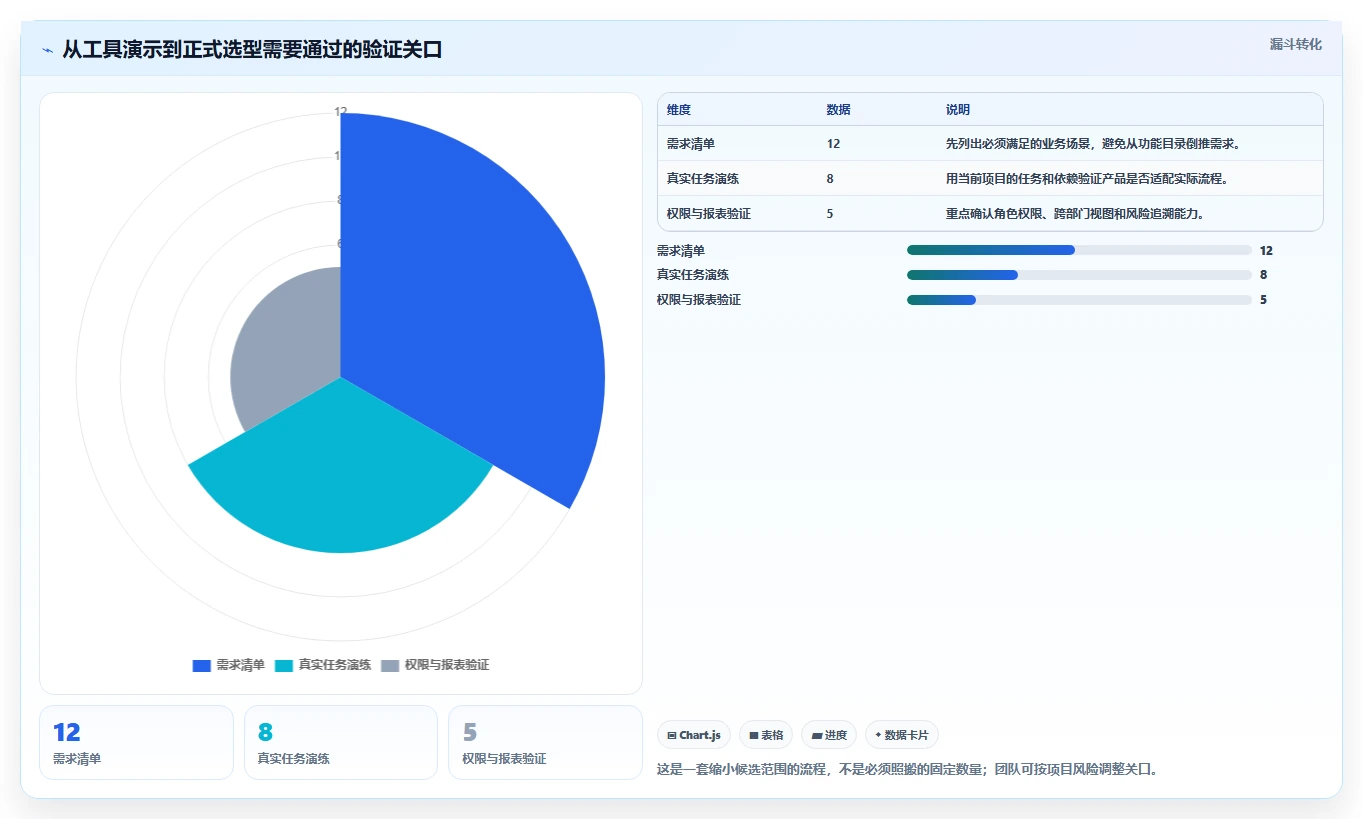Click the 数据 column header
The height and width of the screenshot is (819, 1363).
(x=839, y=110)
